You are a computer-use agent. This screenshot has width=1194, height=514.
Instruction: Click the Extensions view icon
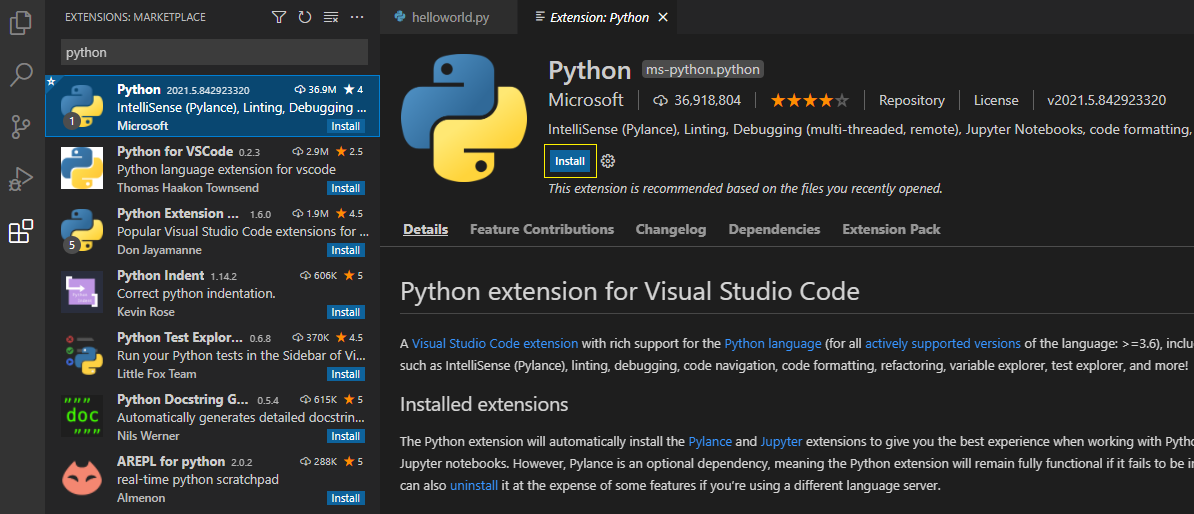point(21,233)
